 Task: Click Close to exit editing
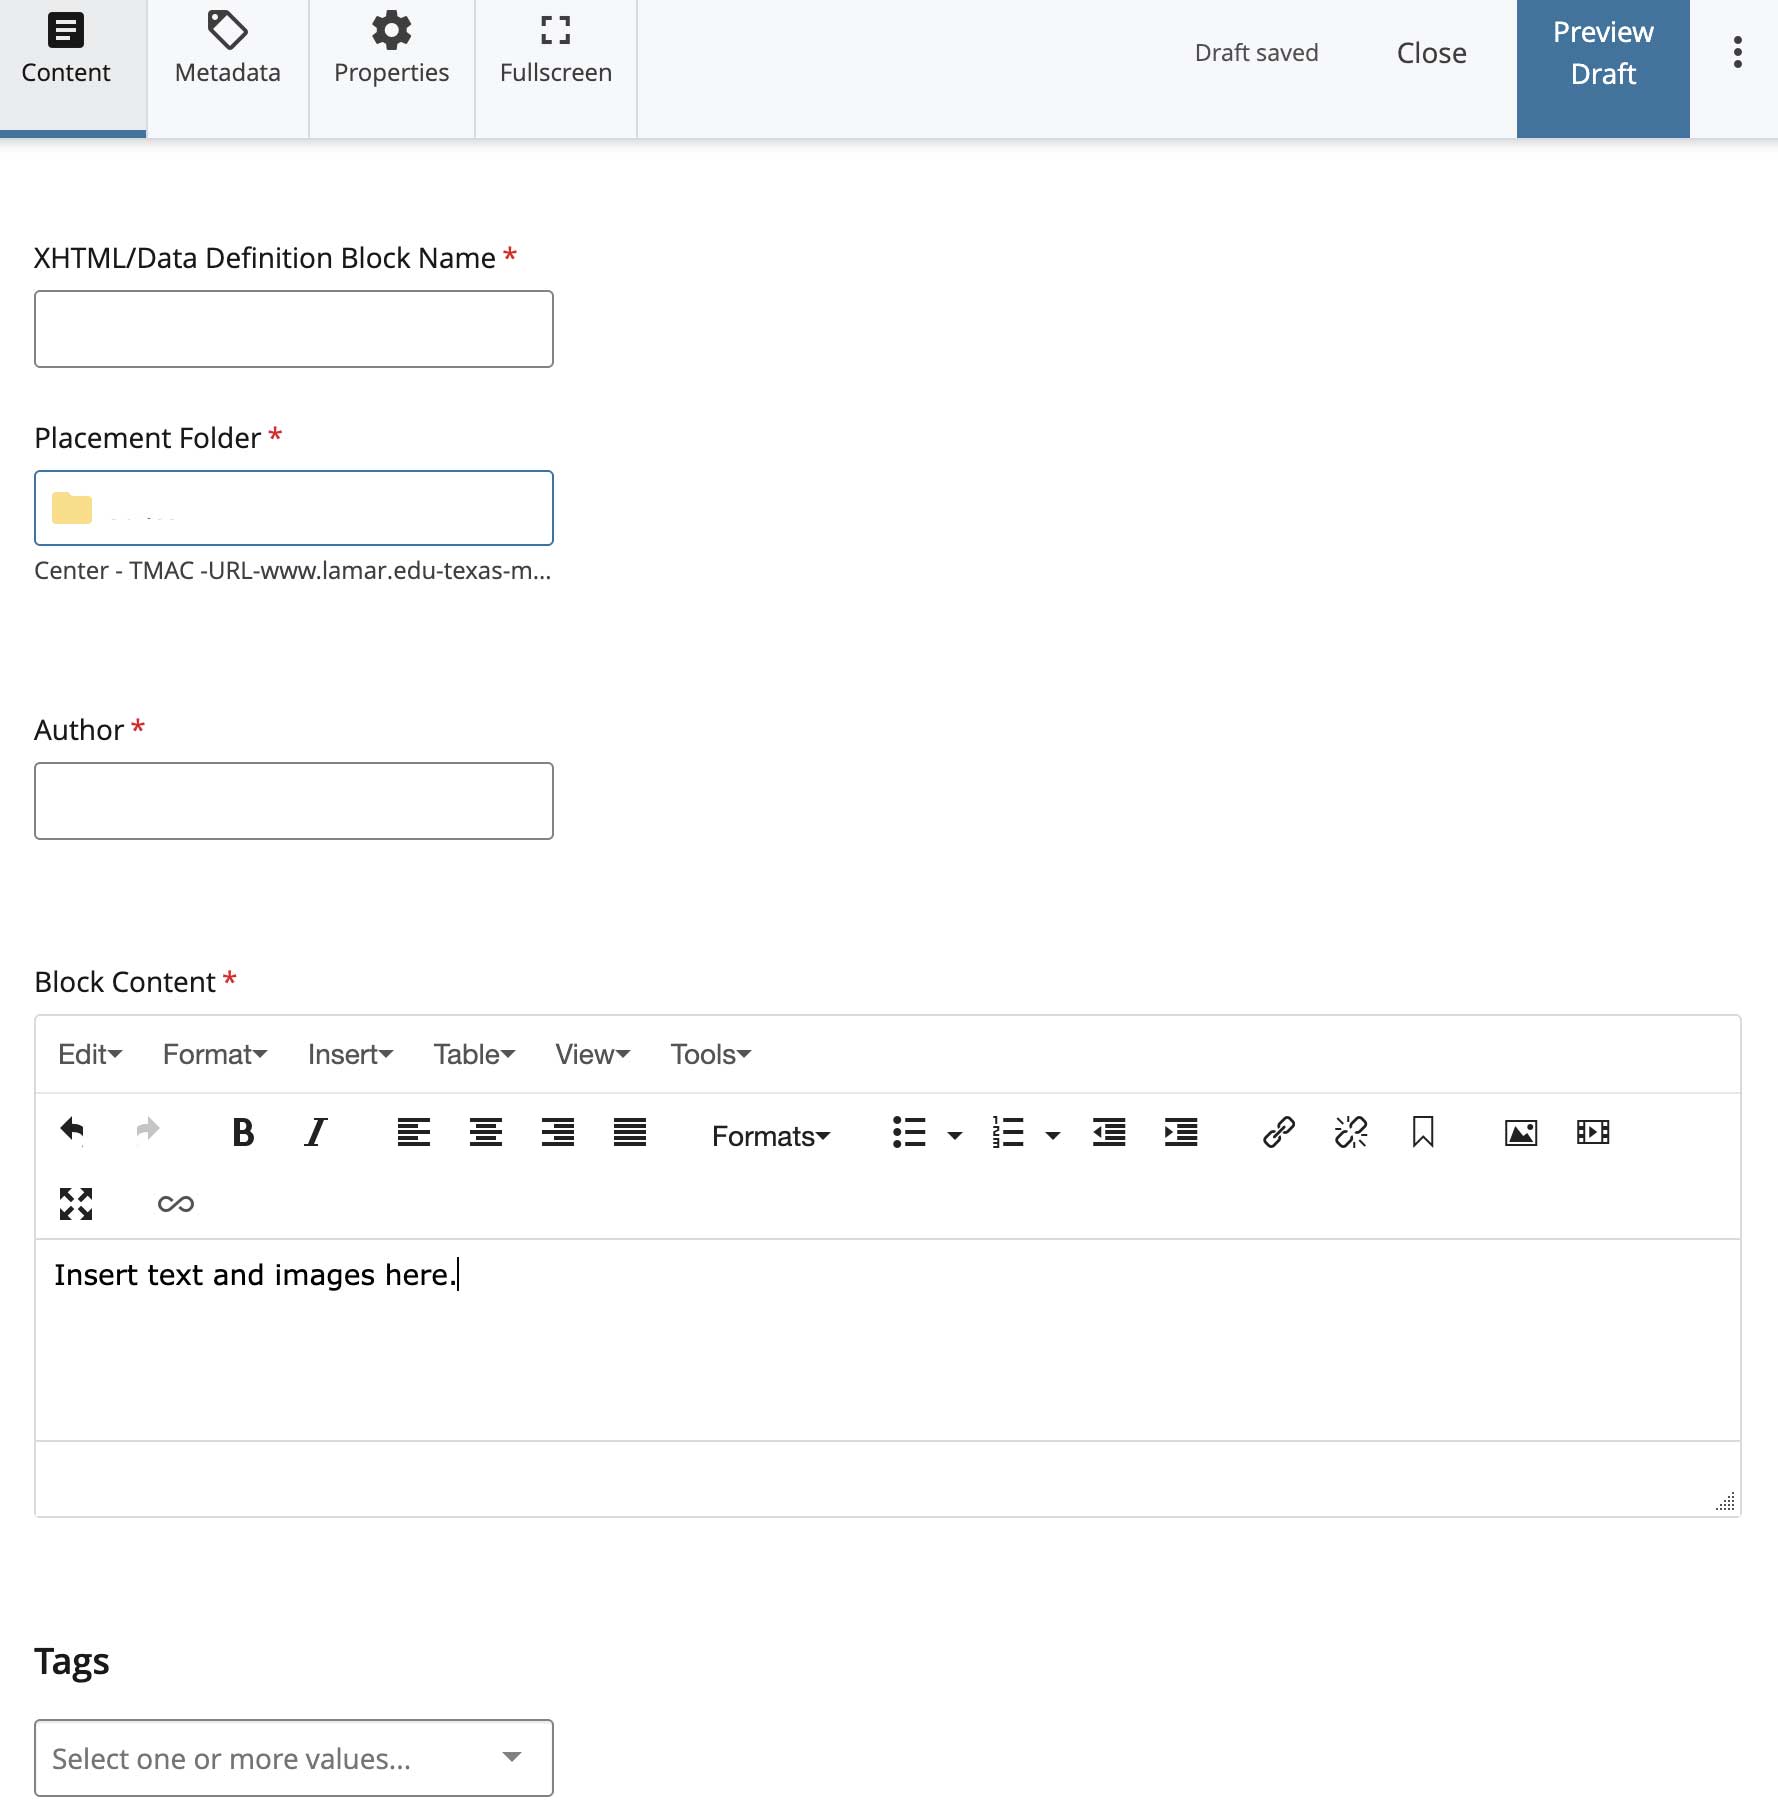[1430, 53]
